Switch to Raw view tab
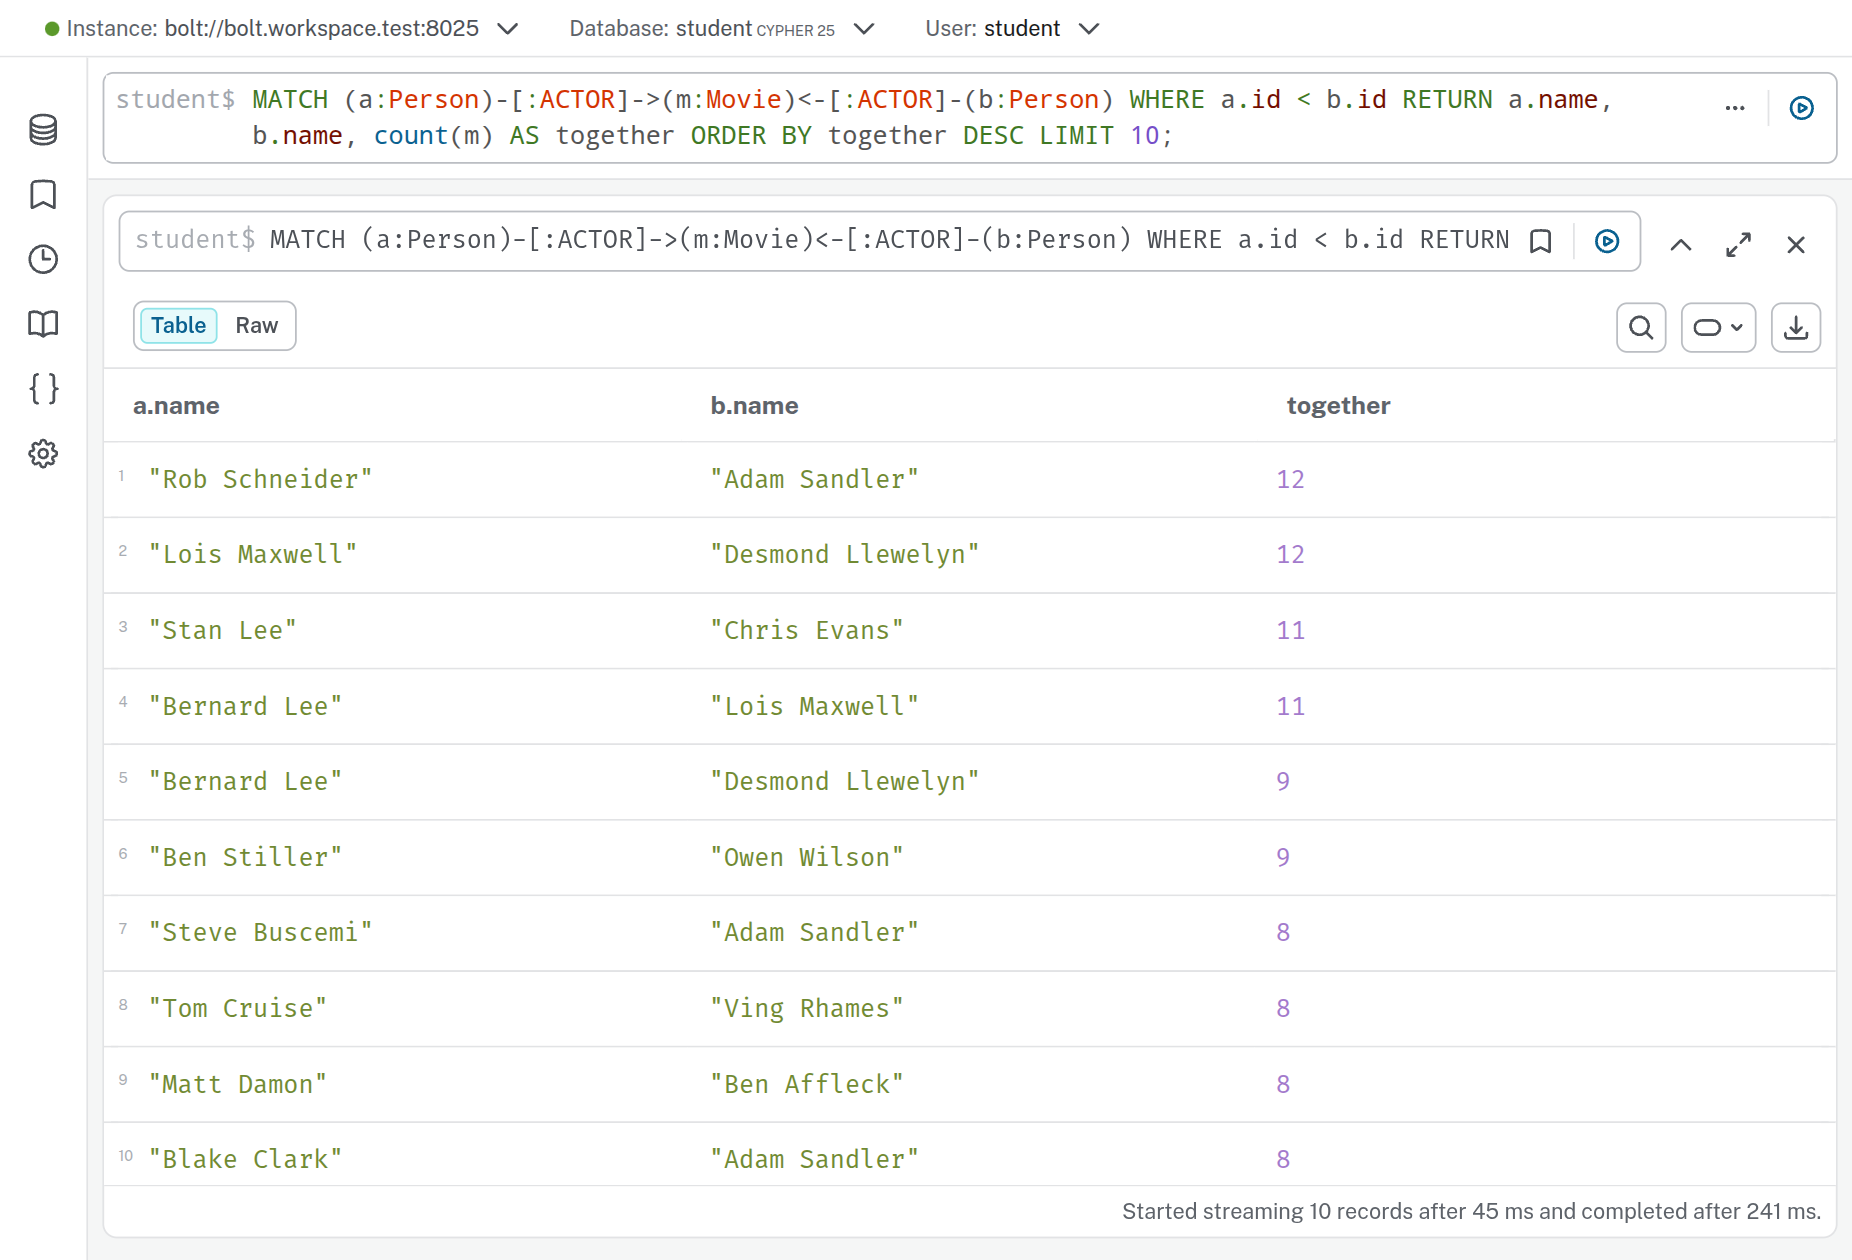 coord(257,326)
